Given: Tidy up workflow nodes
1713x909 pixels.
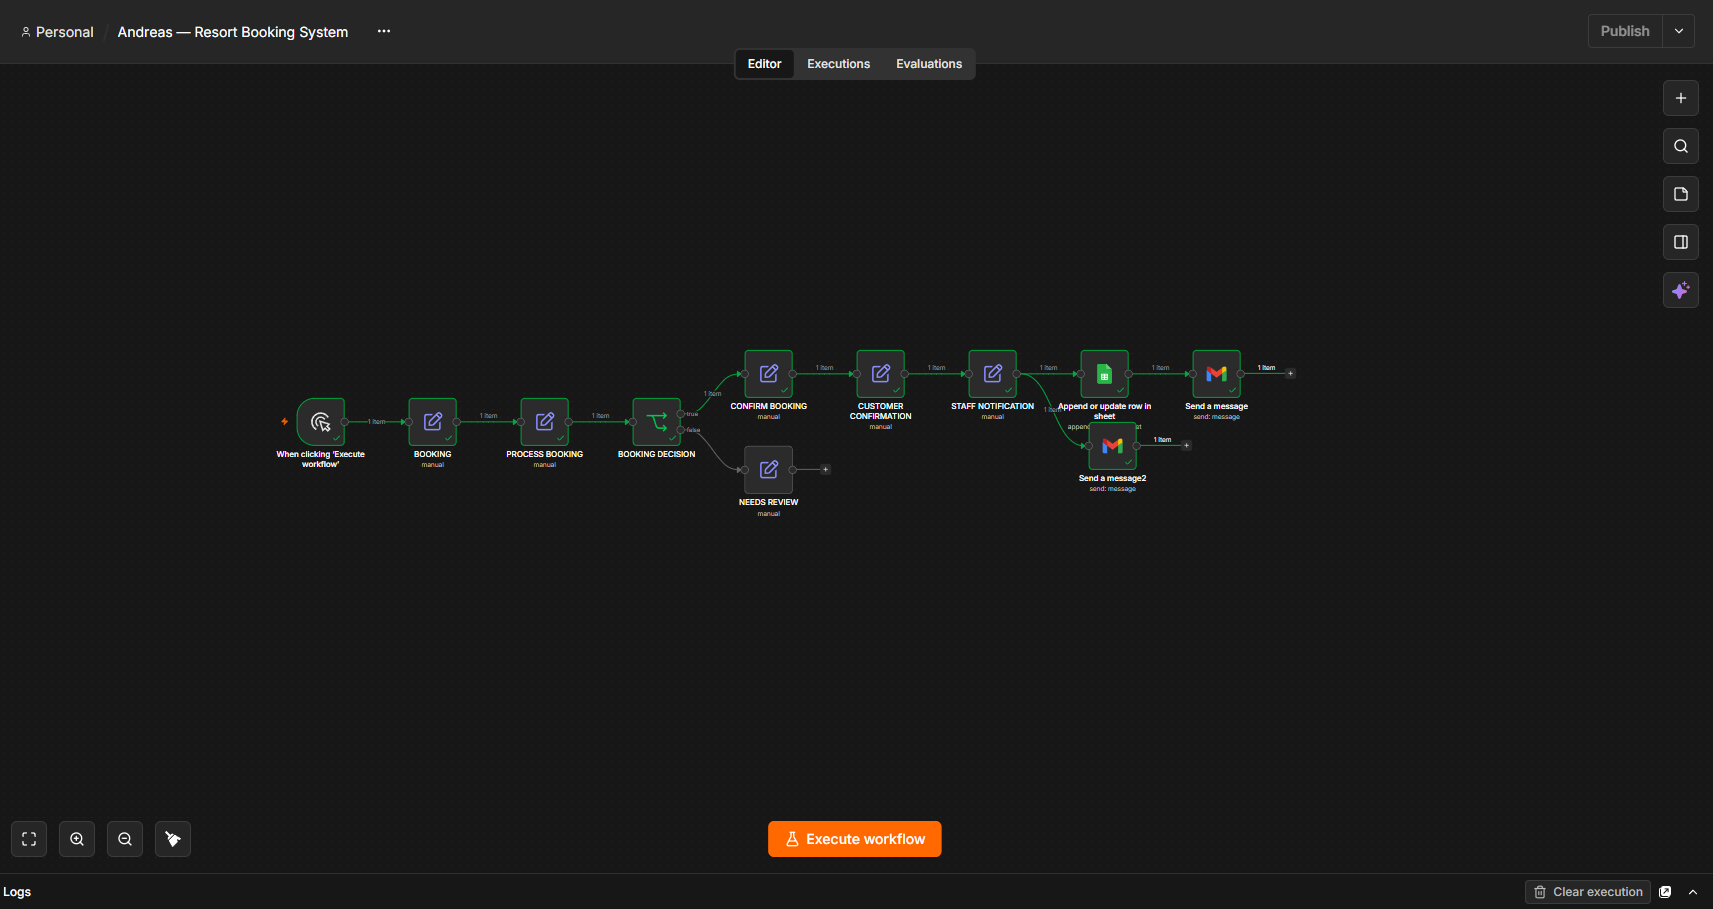Looking at the screenshot, I should click(173, 839).
